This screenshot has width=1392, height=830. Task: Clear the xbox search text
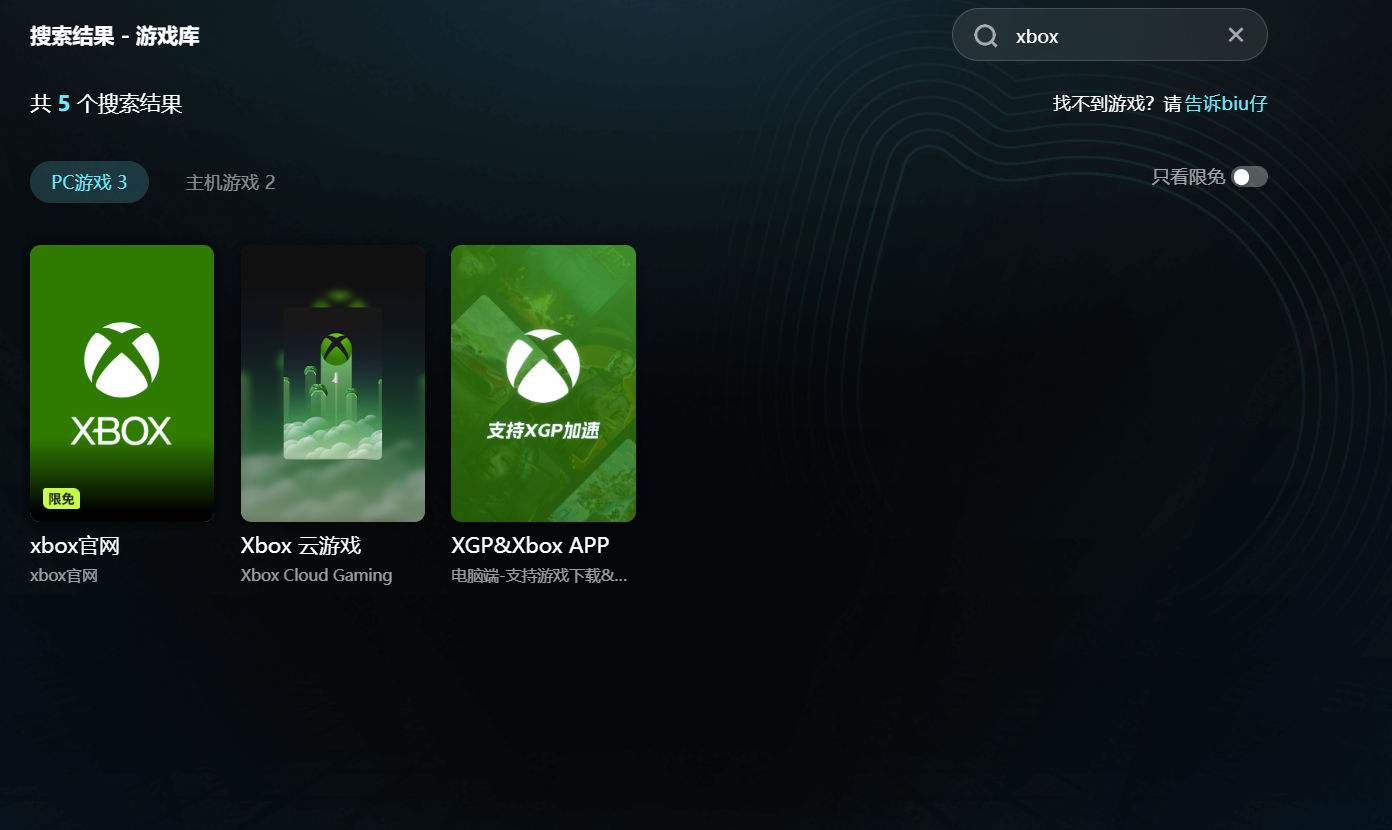click(x=1236, y=35)
